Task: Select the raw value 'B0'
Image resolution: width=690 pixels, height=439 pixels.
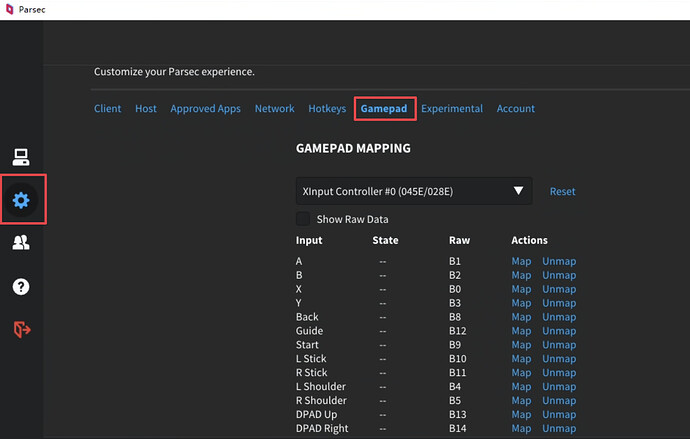Action: (455, 289)
